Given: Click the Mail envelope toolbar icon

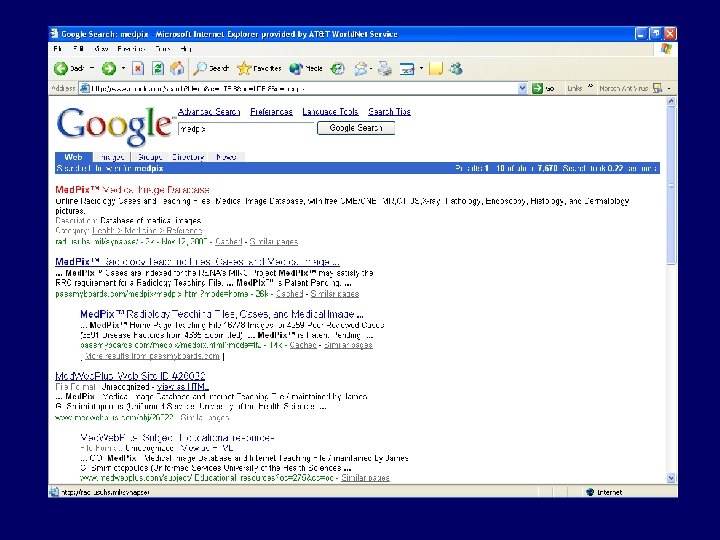Looking at the screenshot, I should tap(361, 68).
